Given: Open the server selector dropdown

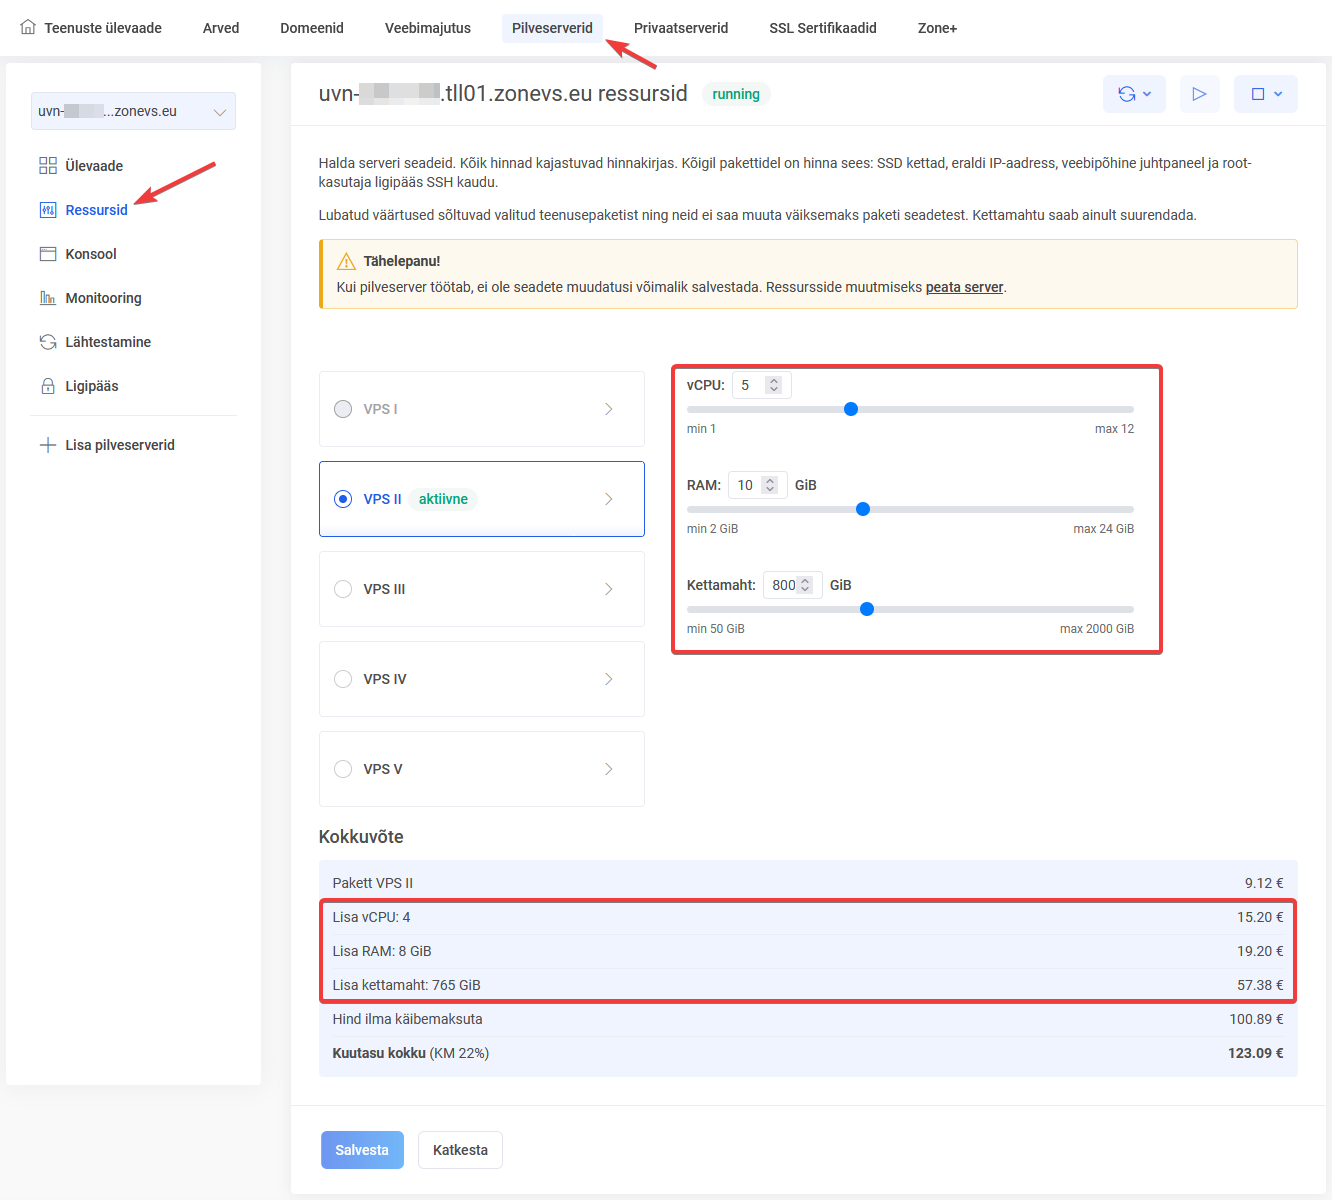Looking at the screenshot, I should tap(133, 111).
